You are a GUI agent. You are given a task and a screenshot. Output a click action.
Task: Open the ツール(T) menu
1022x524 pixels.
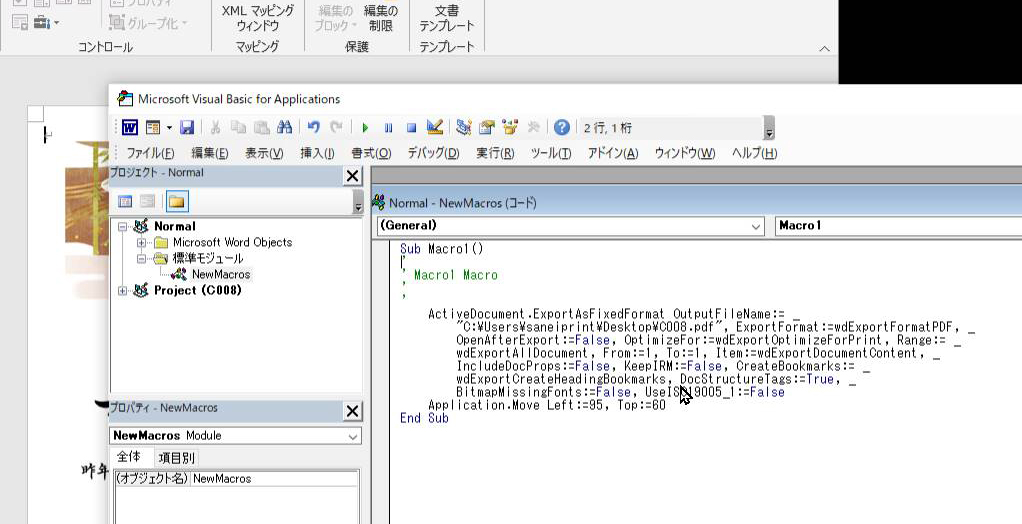pyautogui.click(x=551, y=153)
